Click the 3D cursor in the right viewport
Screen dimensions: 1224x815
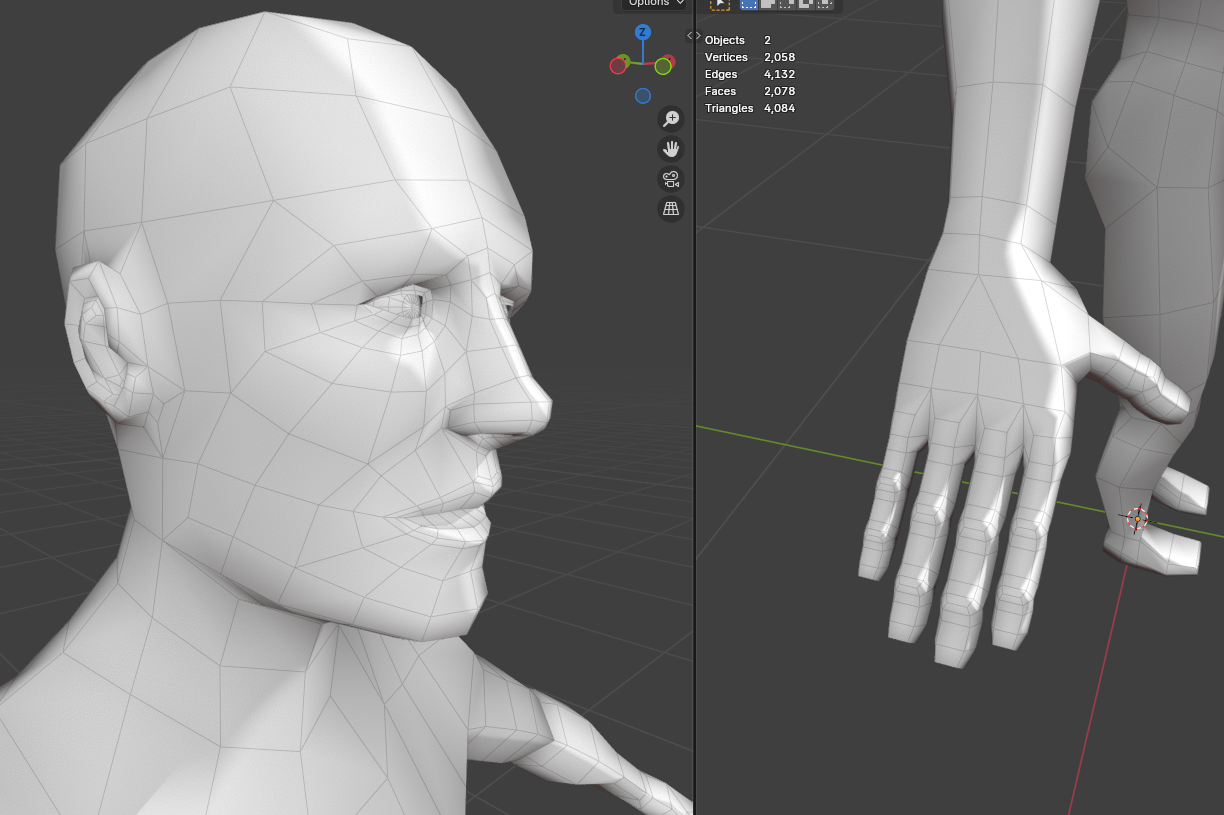pos(1137,519)
